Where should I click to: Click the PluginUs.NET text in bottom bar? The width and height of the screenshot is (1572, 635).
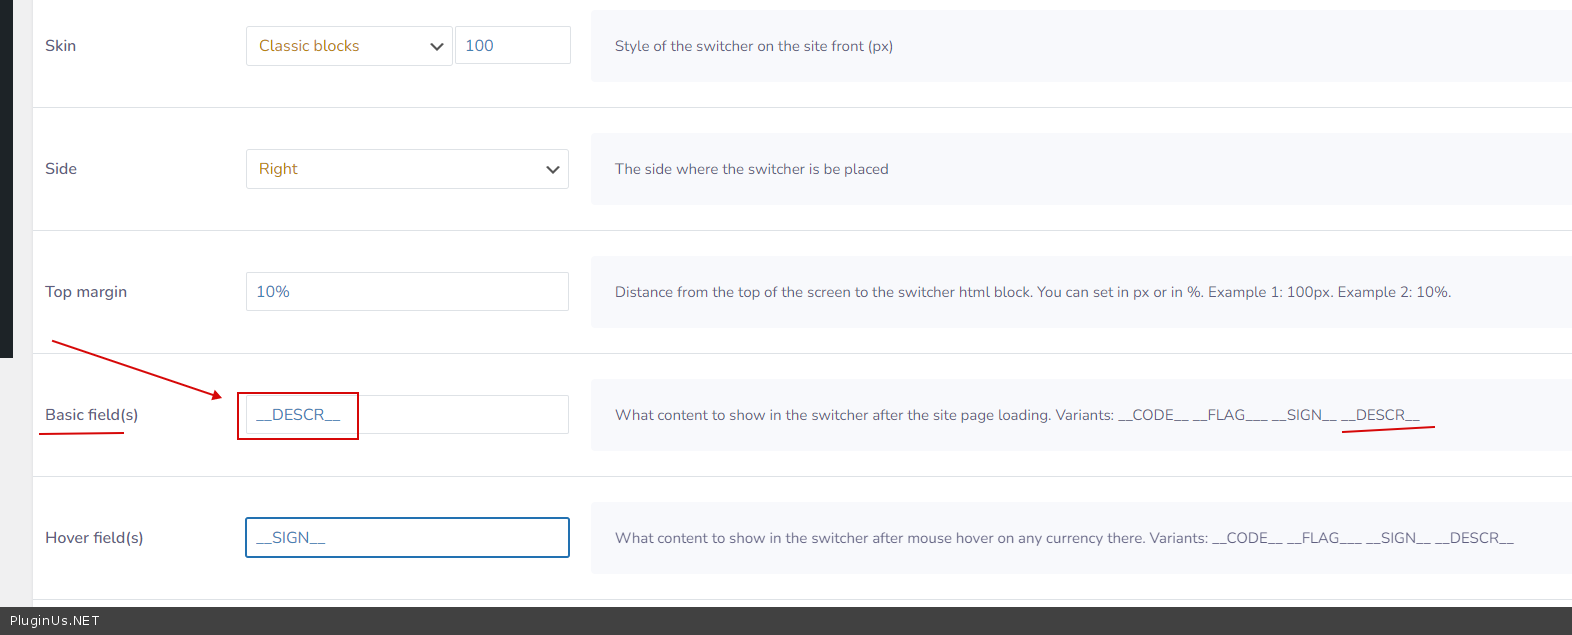coord(55,621)
